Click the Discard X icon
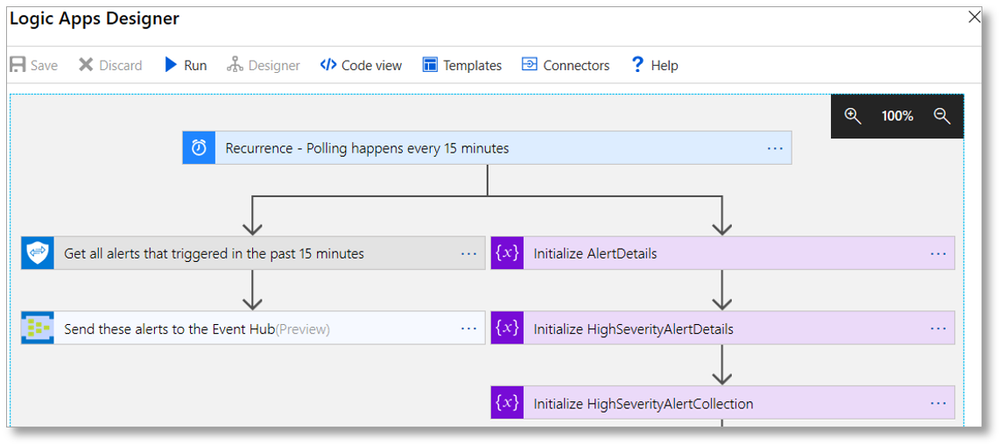Screen dimensions: 999x446 (x=86, y=65)
